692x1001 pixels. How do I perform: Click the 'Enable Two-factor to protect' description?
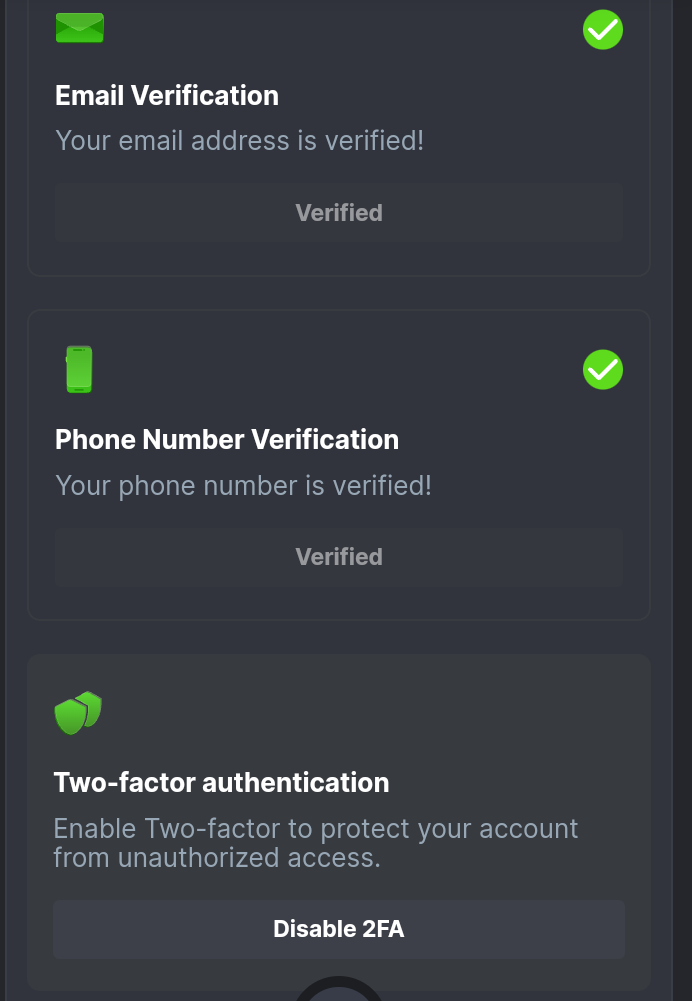click(315, 829)
